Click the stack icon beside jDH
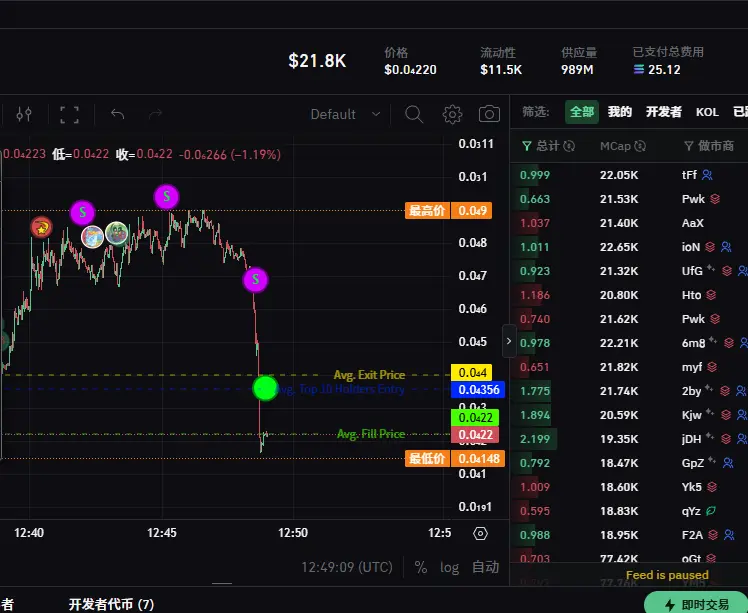 coord(726,439)
